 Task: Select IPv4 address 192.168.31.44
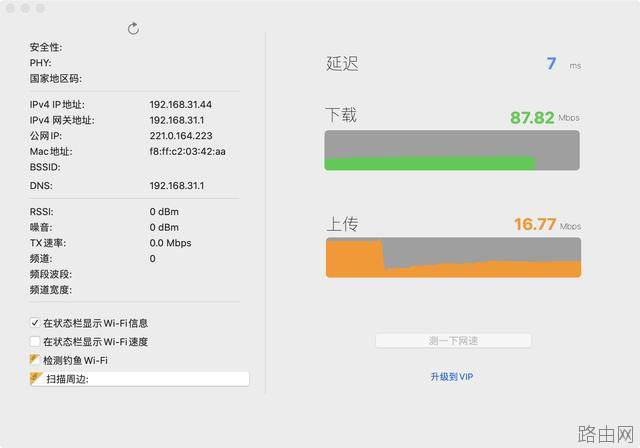click(180, 104)
